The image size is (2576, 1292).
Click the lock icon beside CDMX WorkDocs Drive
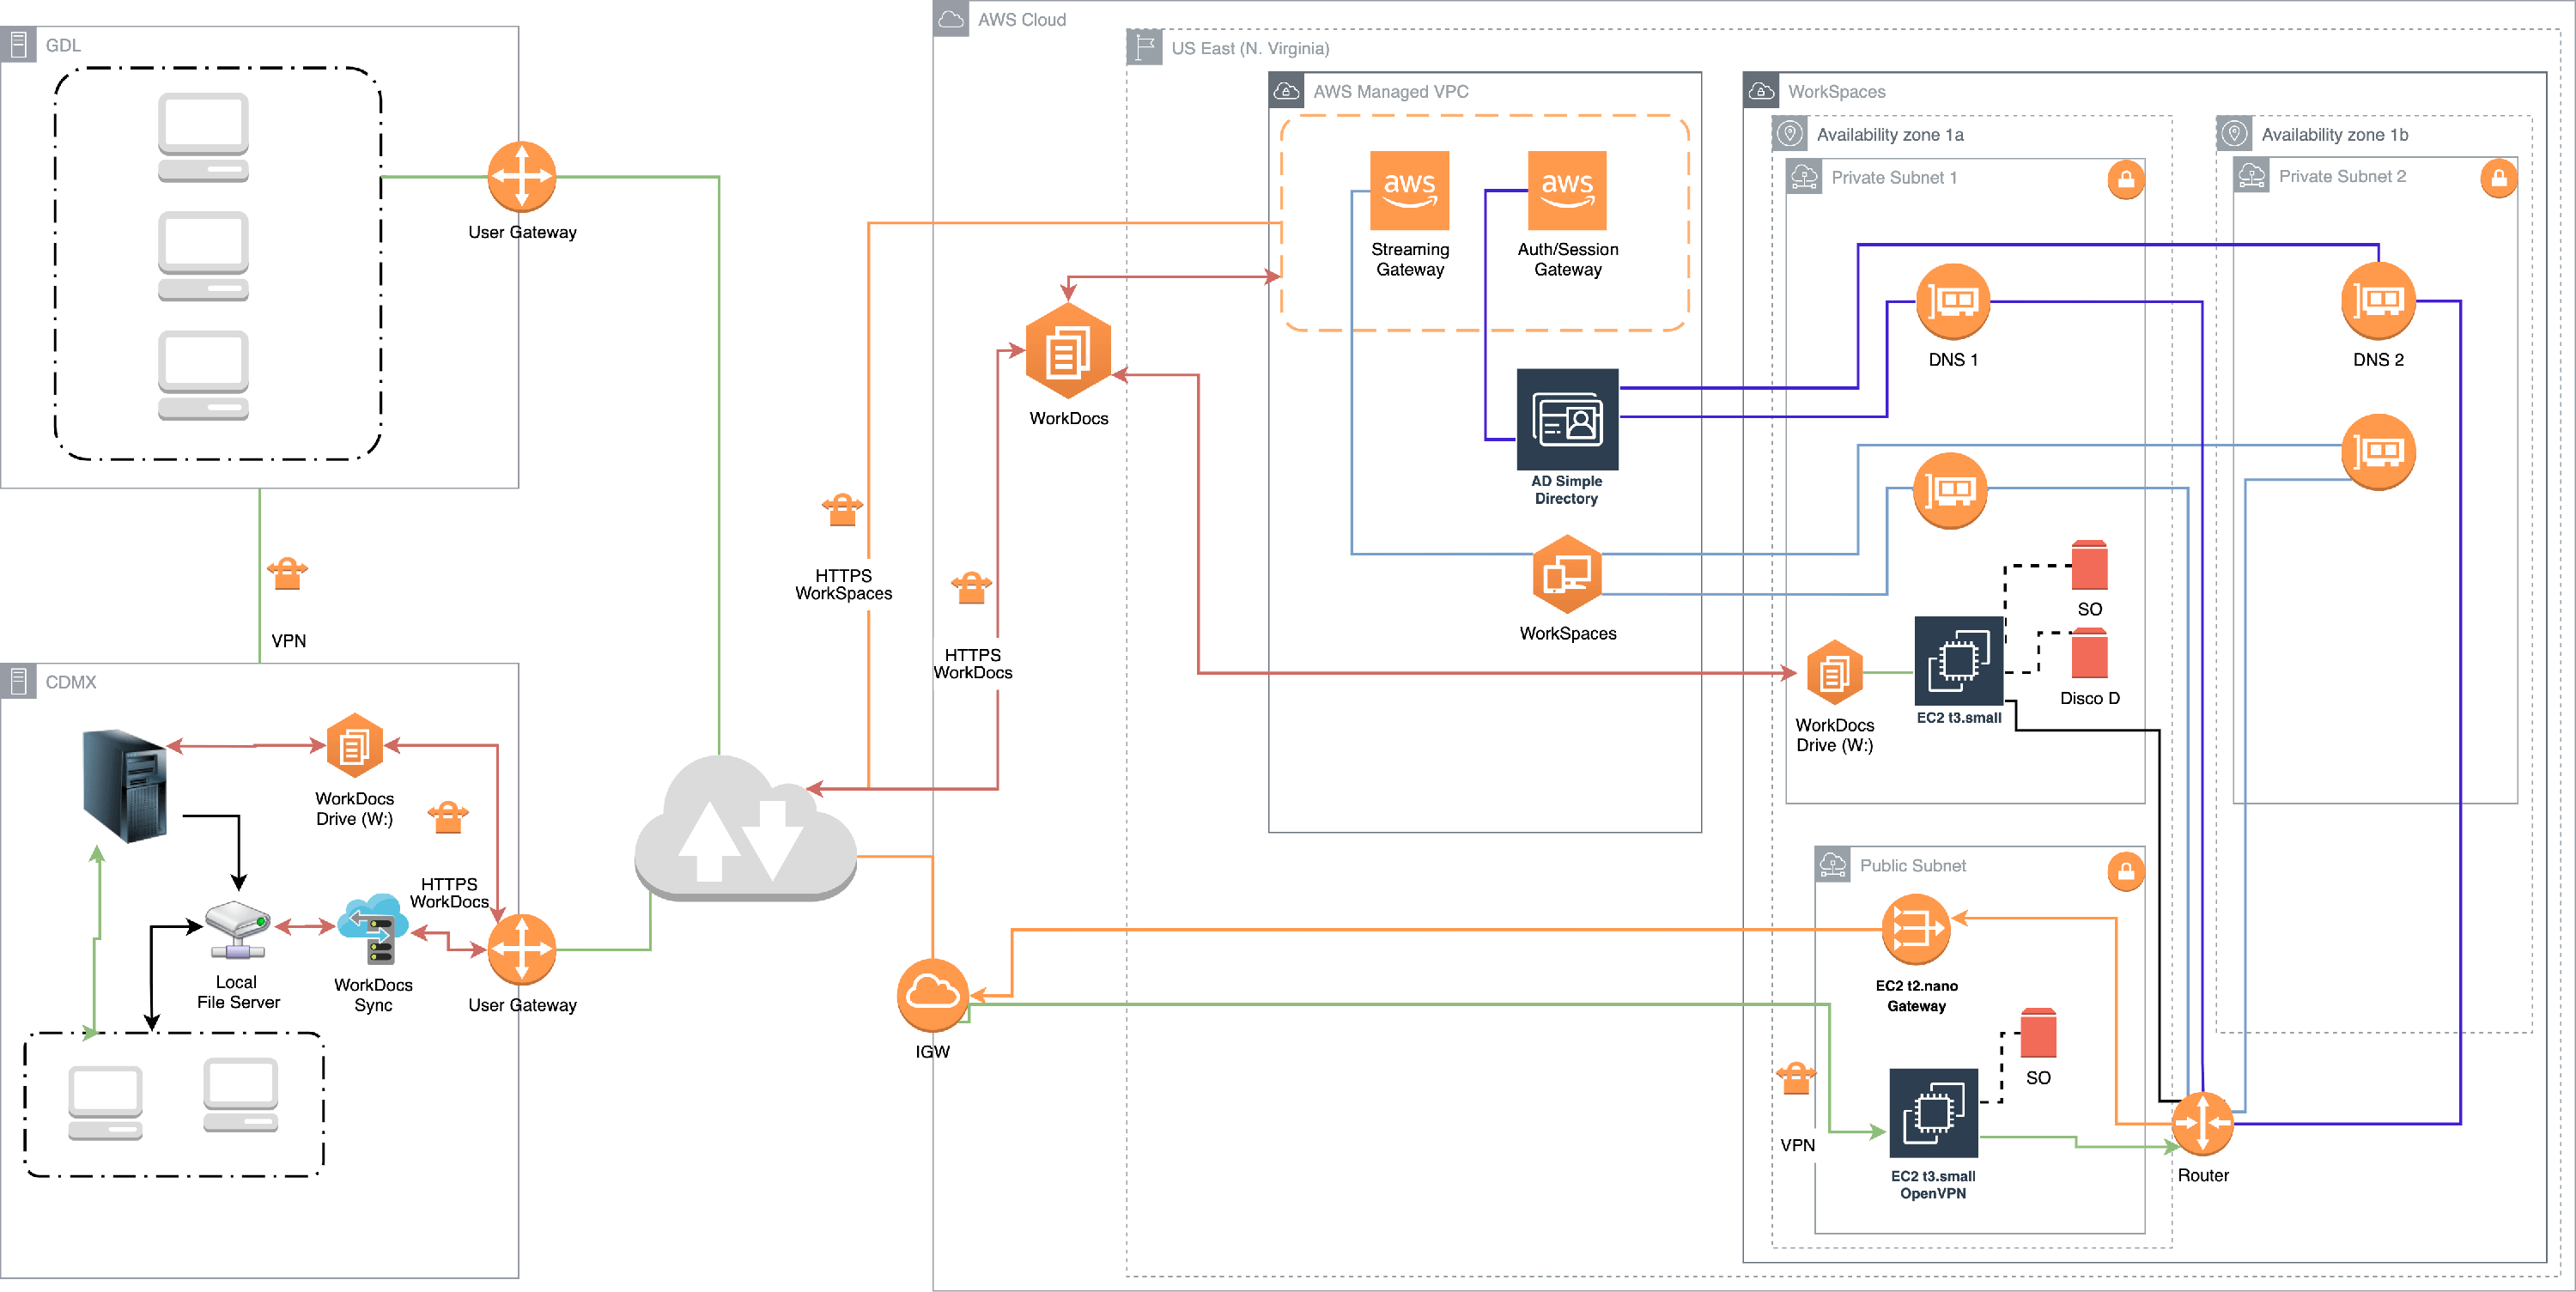click(447, 817)
